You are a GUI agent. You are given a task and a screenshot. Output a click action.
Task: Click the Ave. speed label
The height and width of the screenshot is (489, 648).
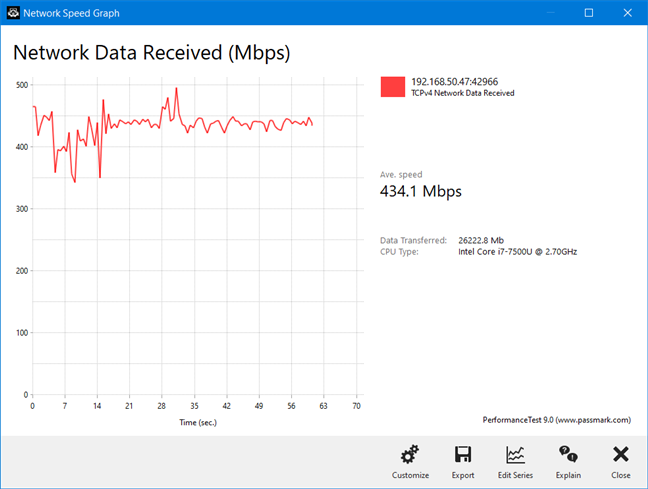[401, 174]
